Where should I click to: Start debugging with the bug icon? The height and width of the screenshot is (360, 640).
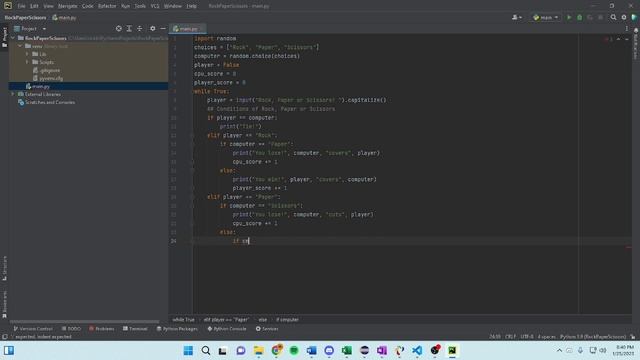(x=579, y=18)
